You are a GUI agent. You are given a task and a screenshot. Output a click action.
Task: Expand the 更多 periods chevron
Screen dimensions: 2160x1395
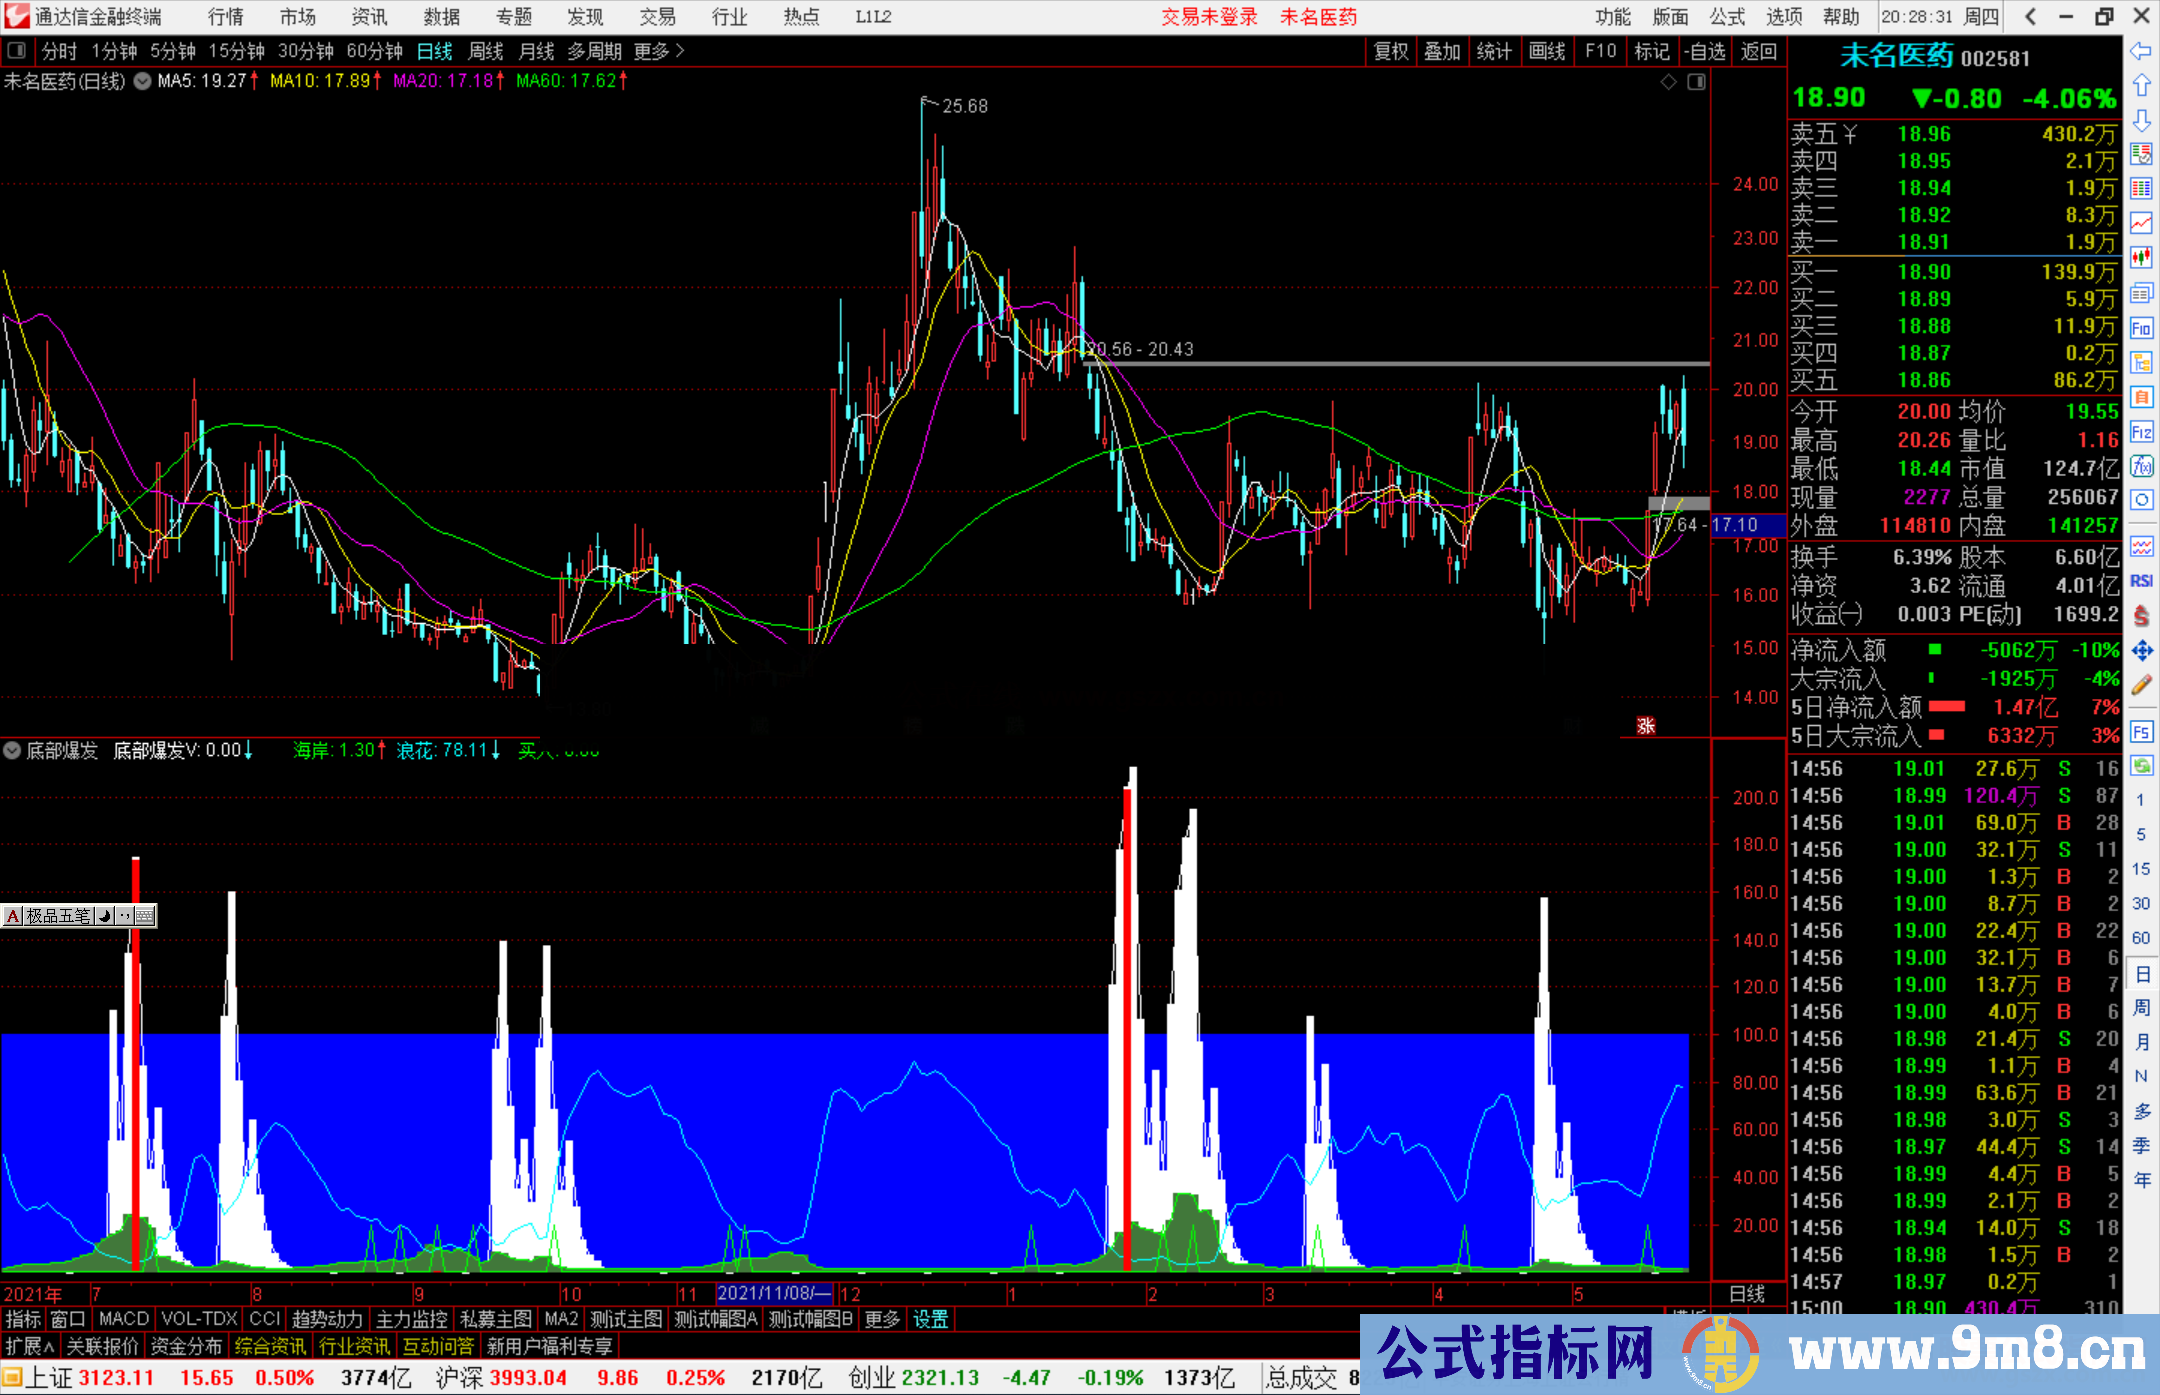tap(680, 51)
